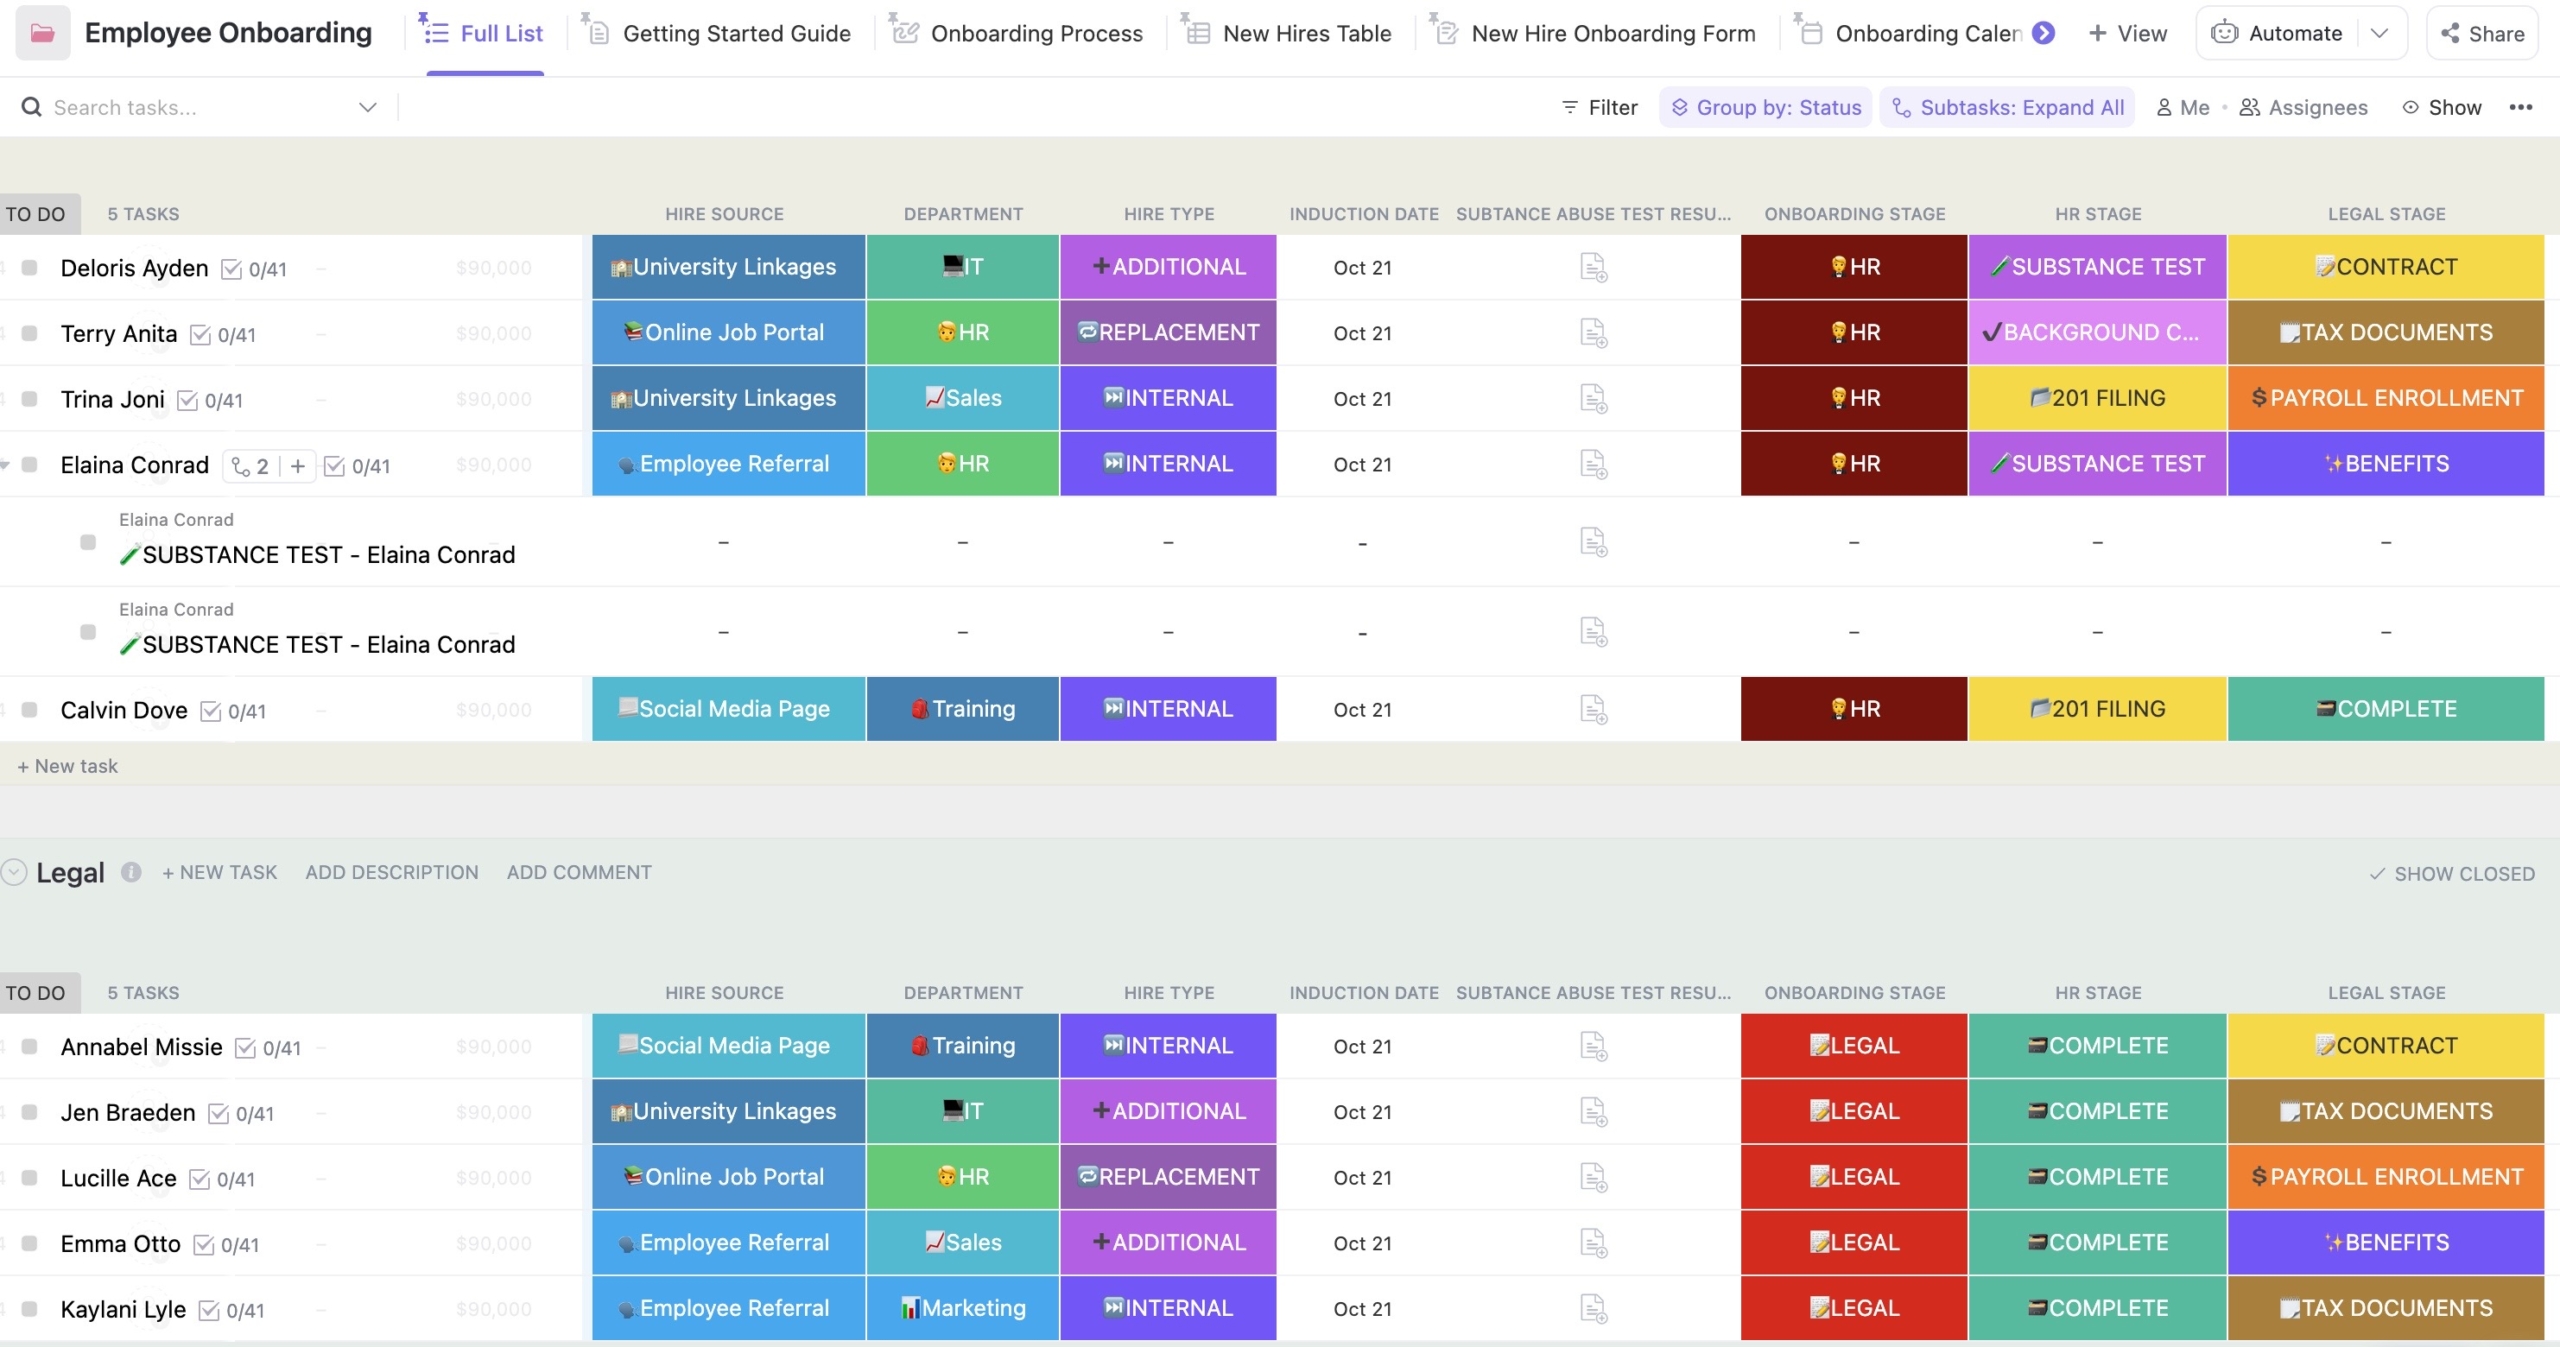Attach substance test result for Deloris Ayden

coord(1592,267)
